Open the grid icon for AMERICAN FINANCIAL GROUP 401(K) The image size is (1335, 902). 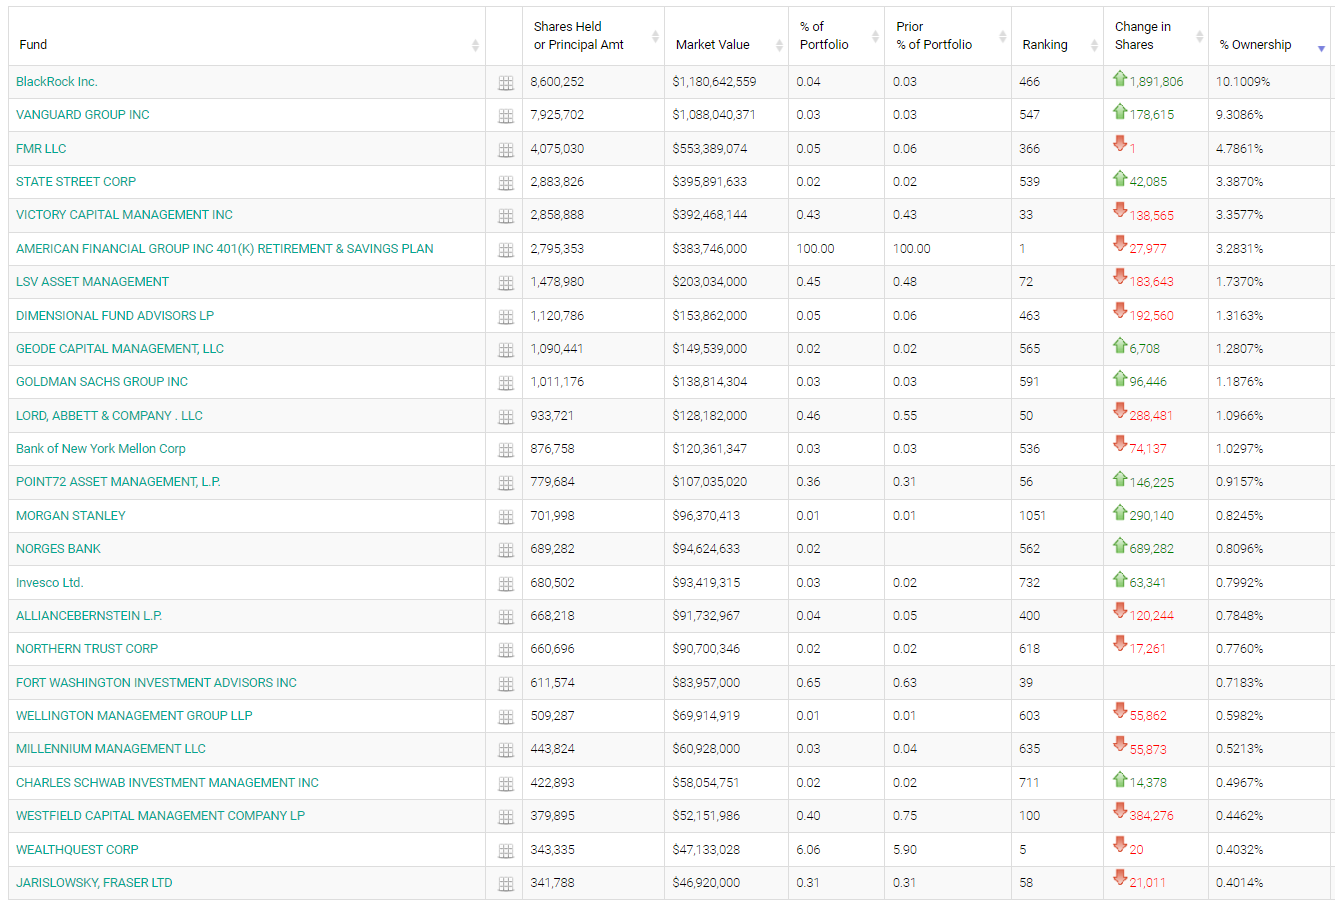click(x=506, y=250)
